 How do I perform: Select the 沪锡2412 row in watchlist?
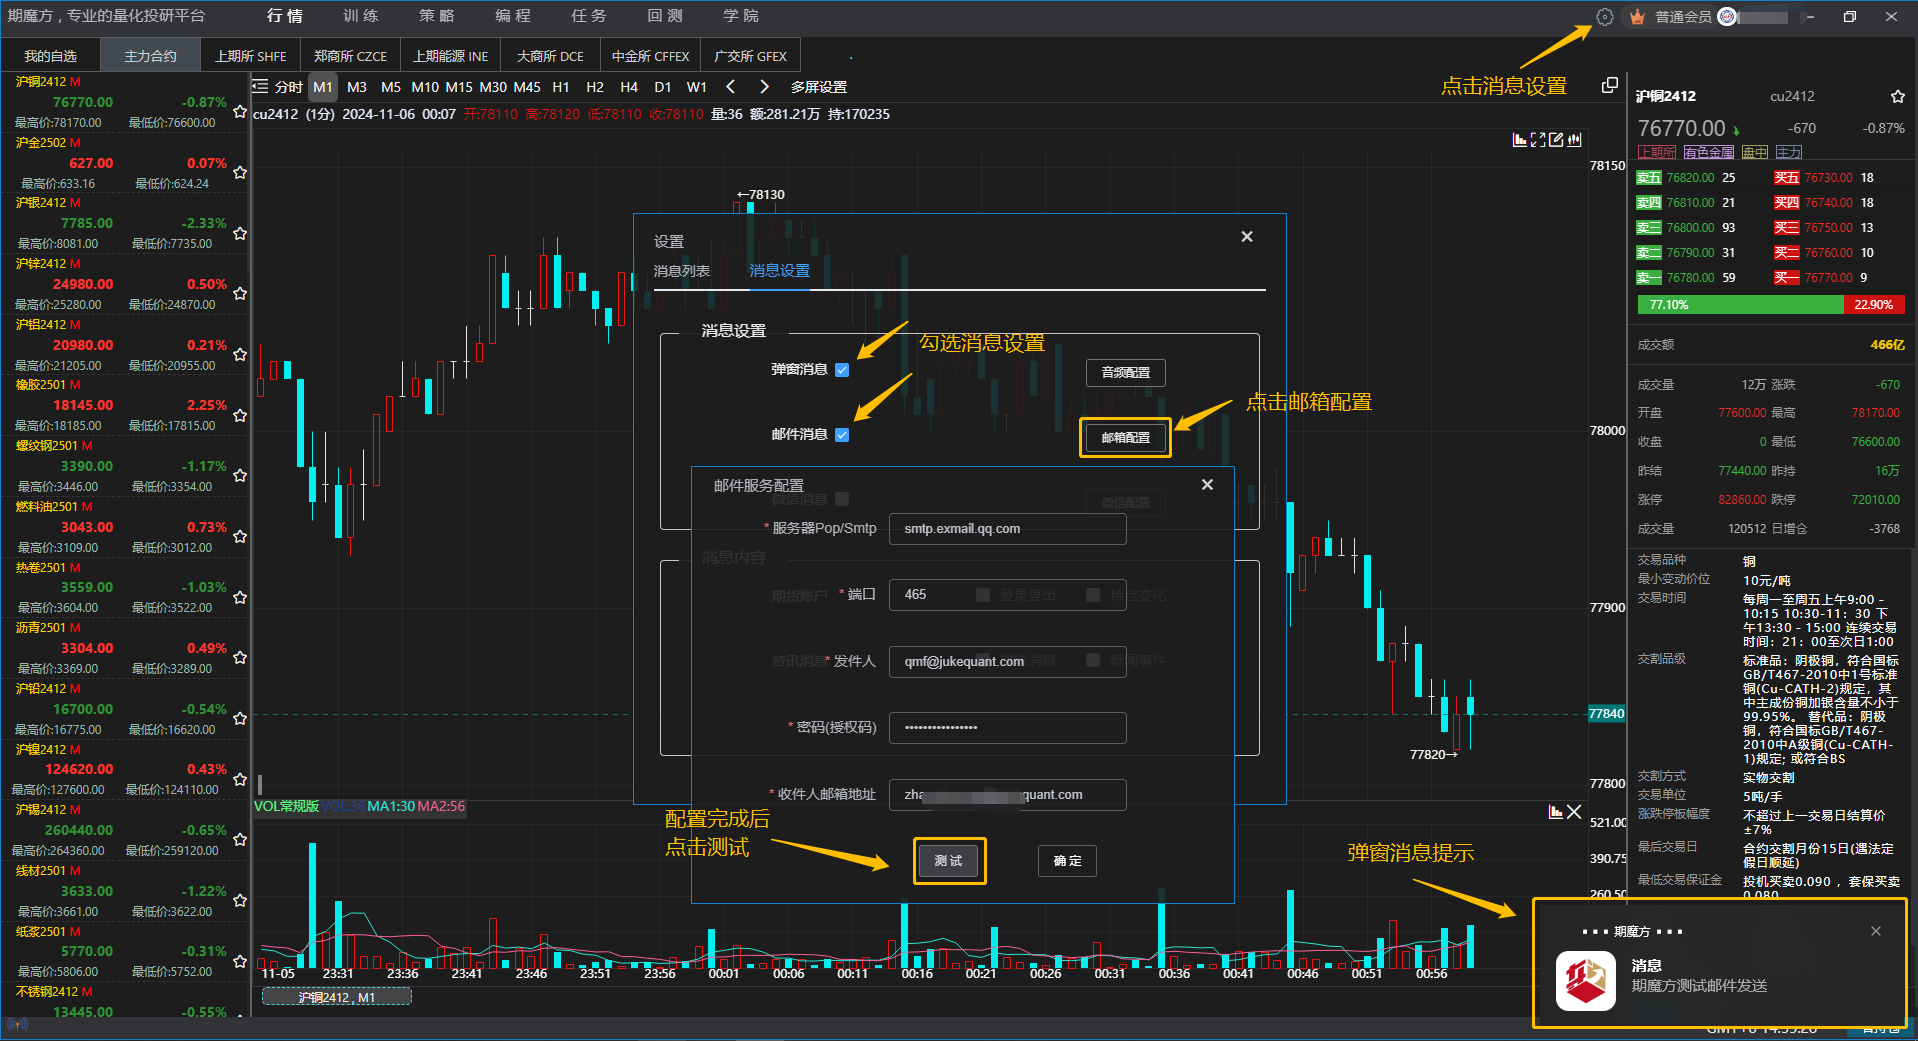point(124,830)
